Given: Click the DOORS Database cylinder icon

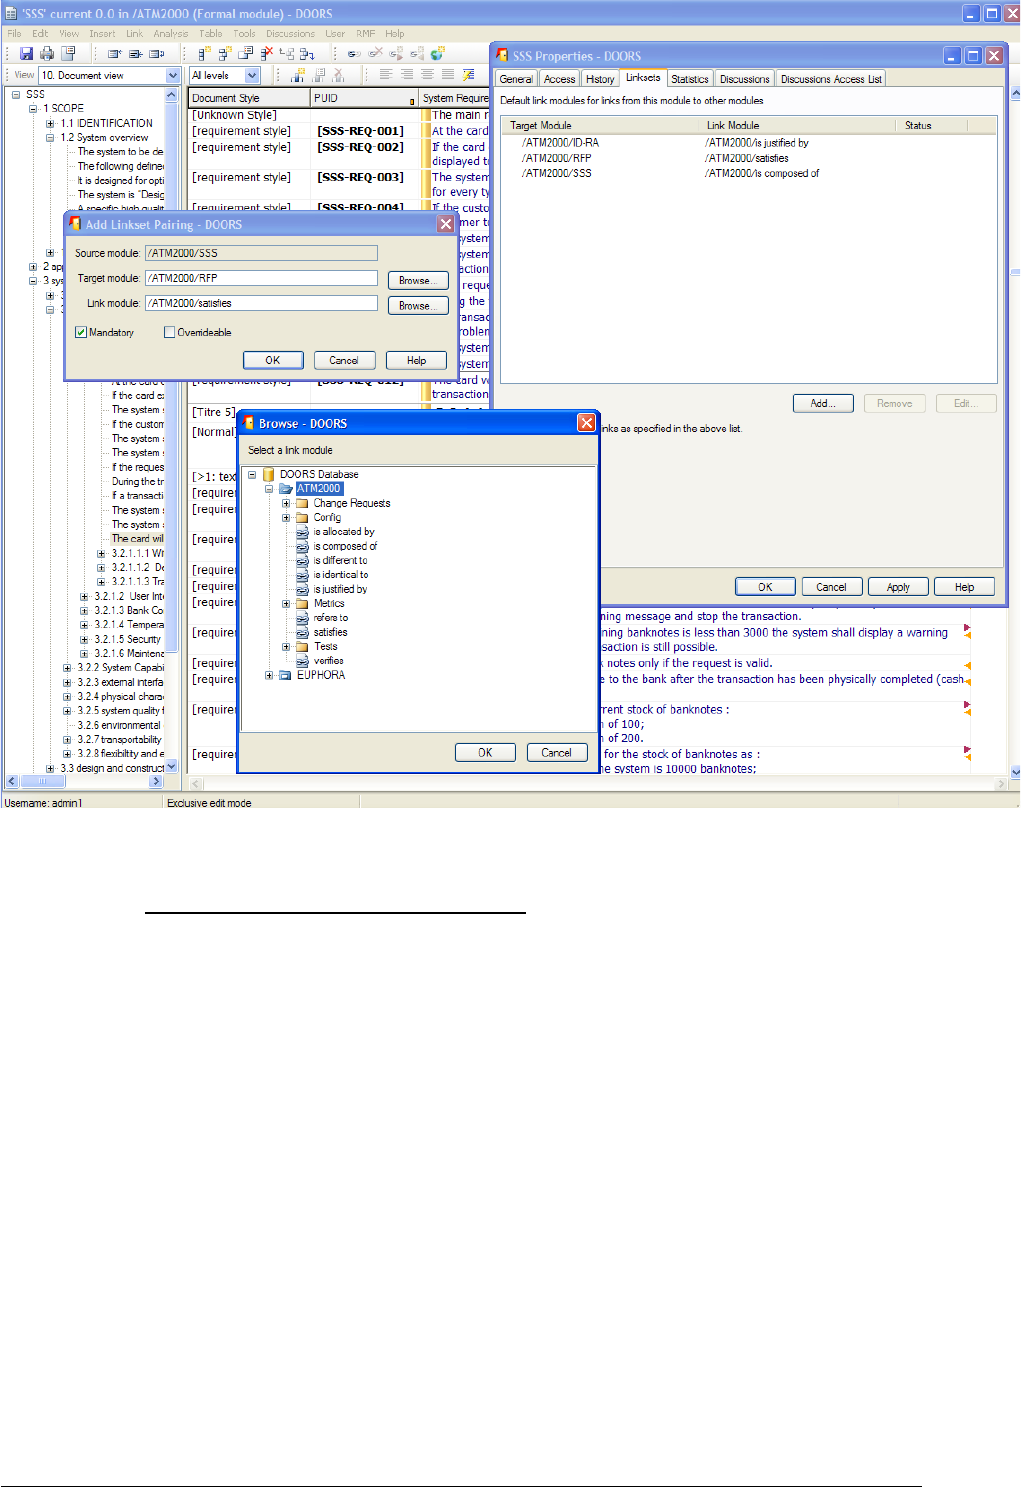Looking at the screenshot, I should click(269, 474).
